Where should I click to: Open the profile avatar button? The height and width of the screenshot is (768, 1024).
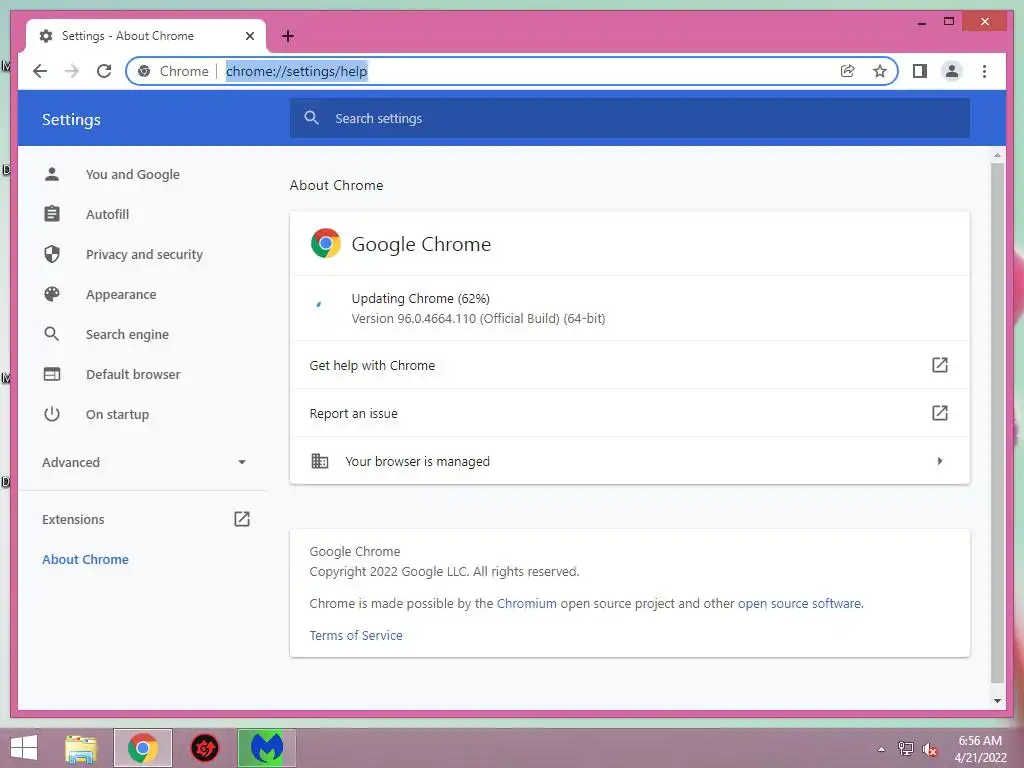click(x=952, y=71)
